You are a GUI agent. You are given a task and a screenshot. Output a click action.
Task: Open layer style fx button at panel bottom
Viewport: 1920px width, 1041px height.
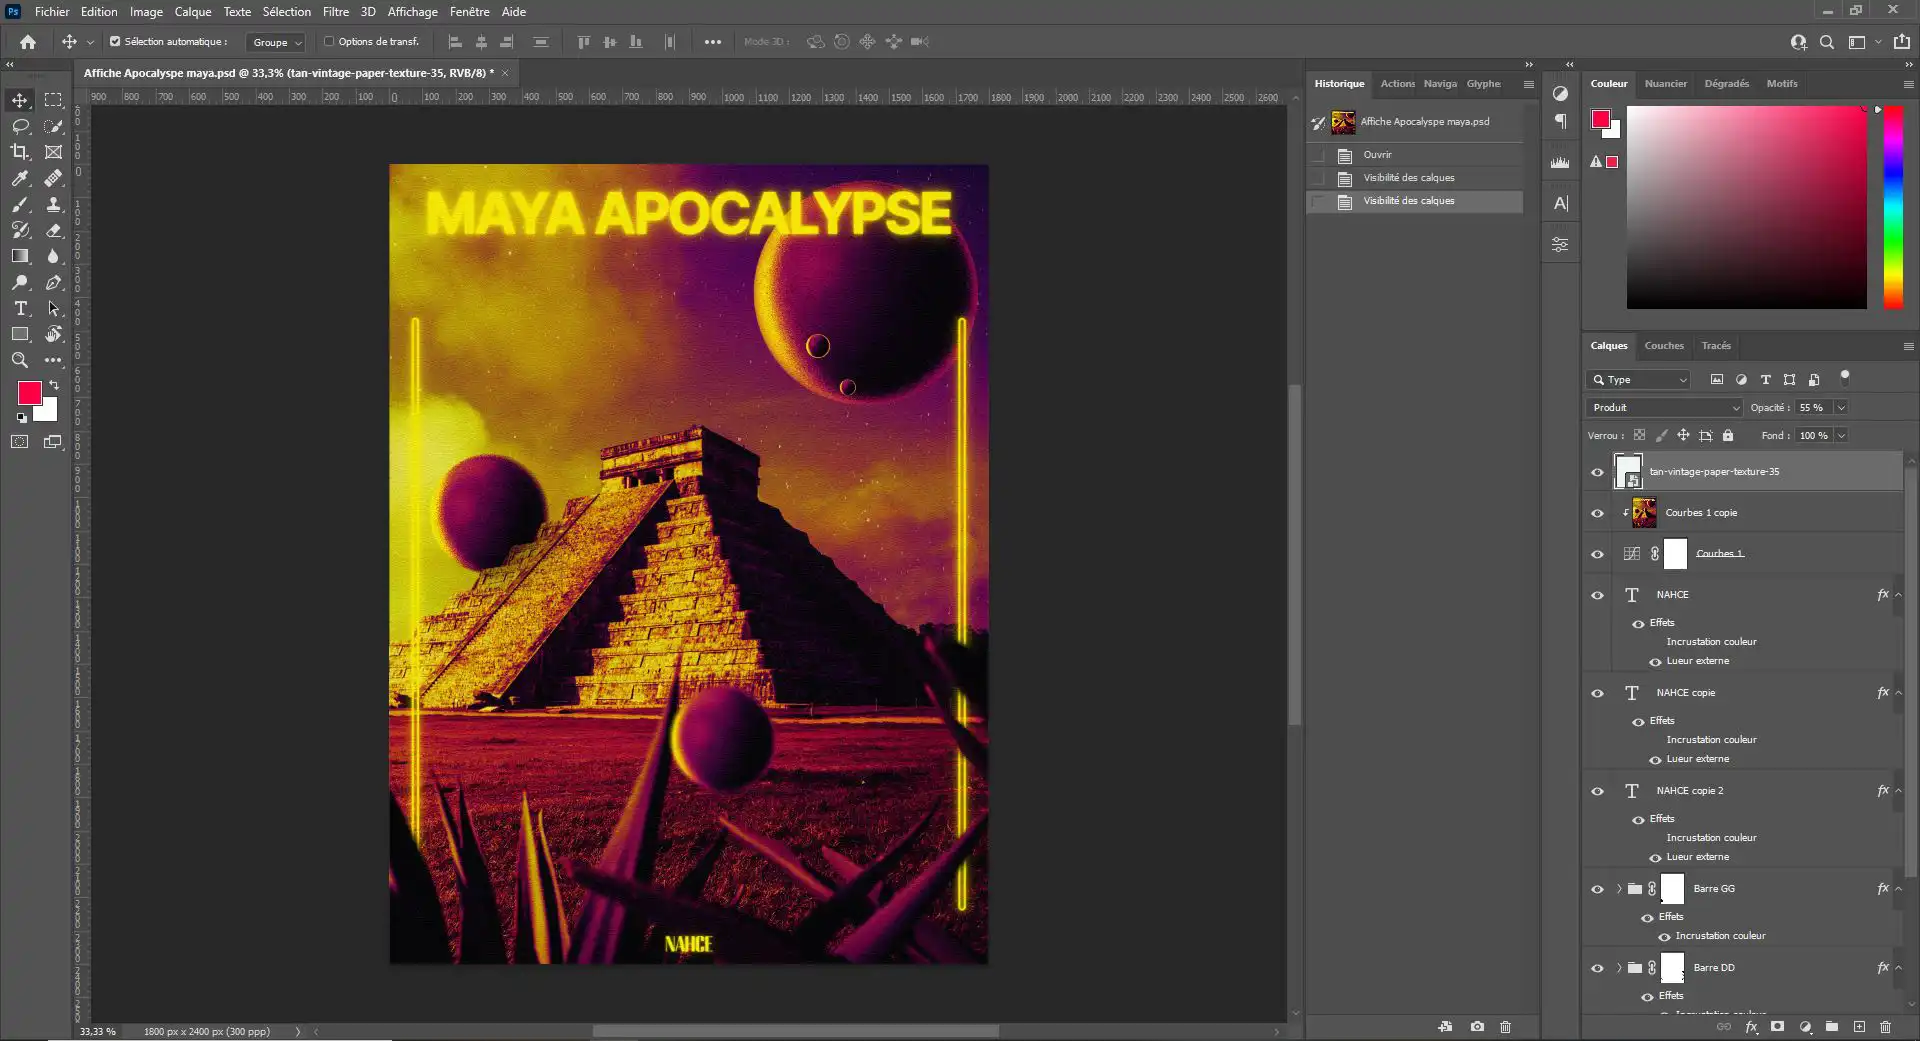point(1751,1027)
